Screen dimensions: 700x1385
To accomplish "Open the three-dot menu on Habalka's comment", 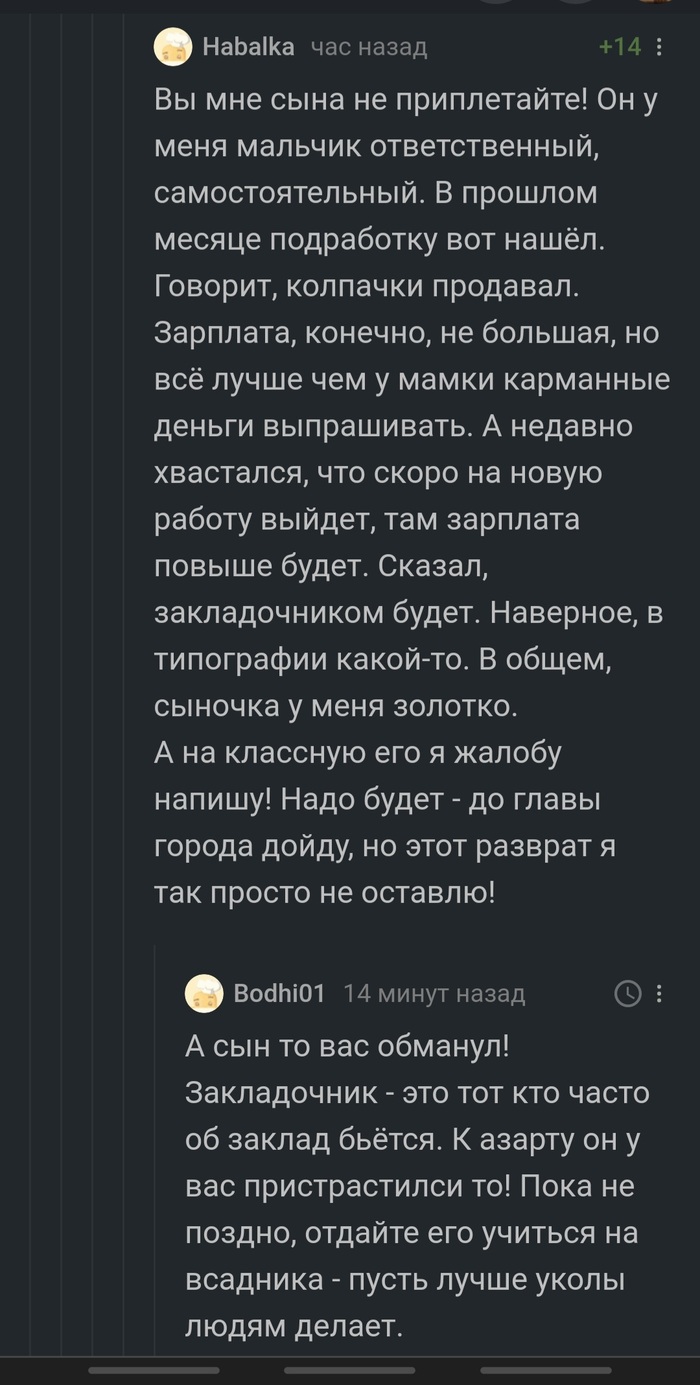I will (659, 47).
